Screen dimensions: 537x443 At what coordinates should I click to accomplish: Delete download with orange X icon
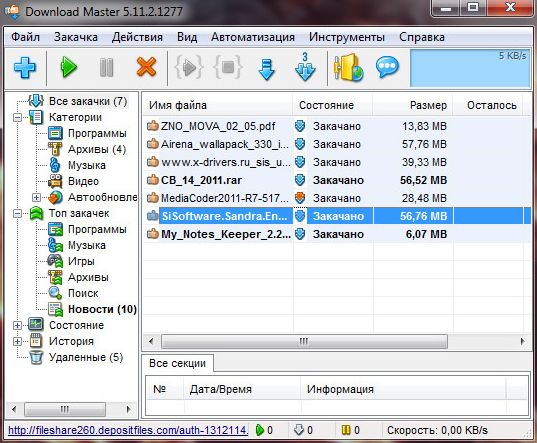146,67
